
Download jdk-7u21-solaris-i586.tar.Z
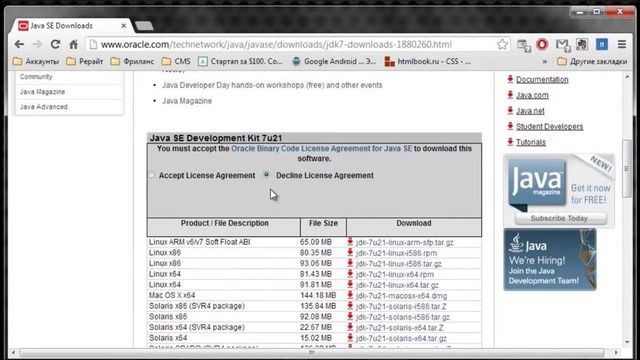(x=401, y=306)
